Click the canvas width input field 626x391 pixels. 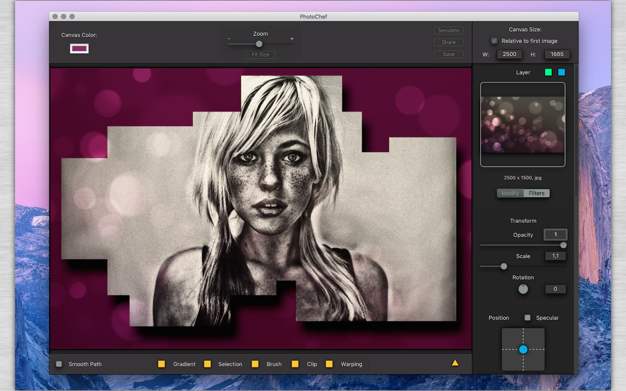(509, 54)
